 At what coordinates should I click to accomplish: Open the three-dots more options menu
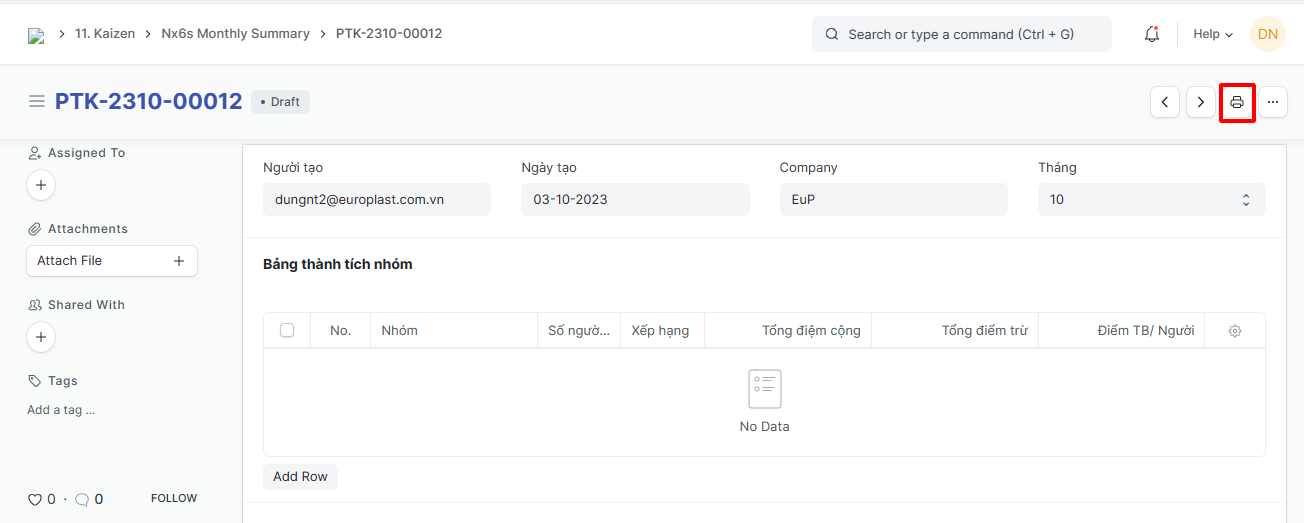click(x=1273, y=102)
